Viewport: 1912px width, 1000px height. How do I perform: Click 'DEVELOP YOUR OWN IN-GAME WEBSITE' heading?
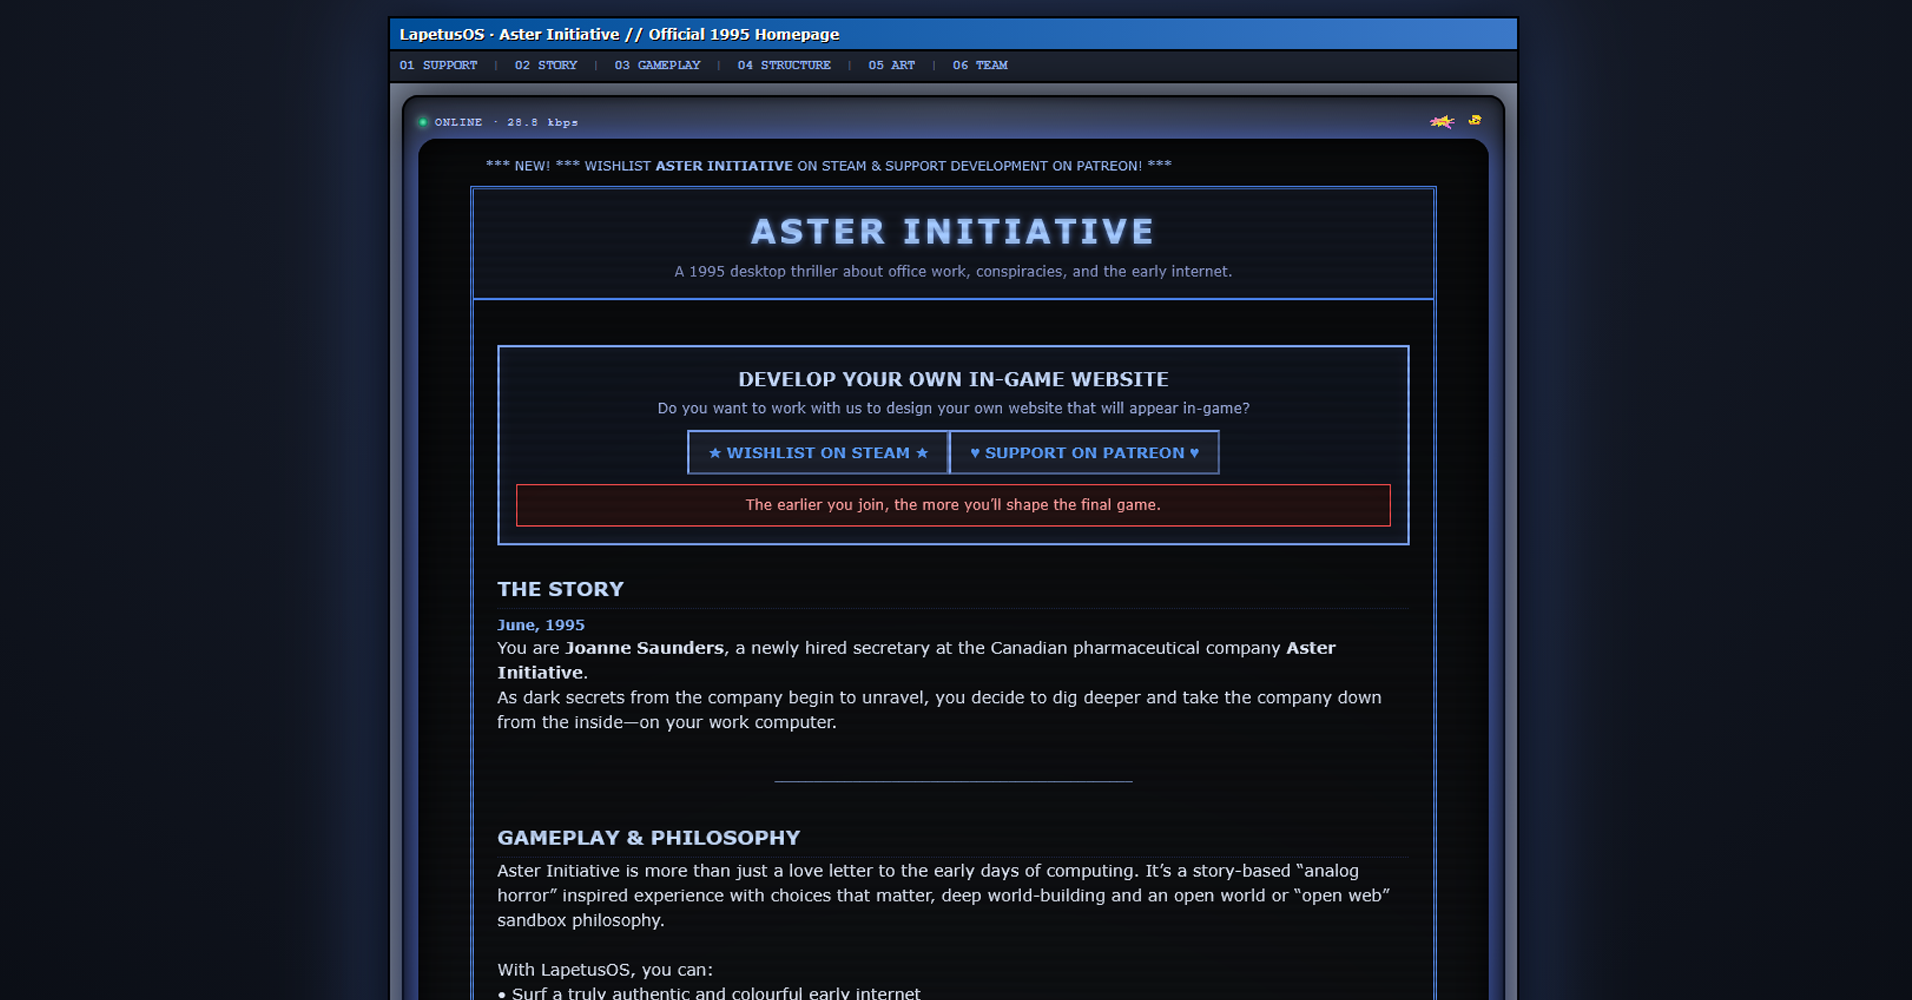(x=953, y=379)
